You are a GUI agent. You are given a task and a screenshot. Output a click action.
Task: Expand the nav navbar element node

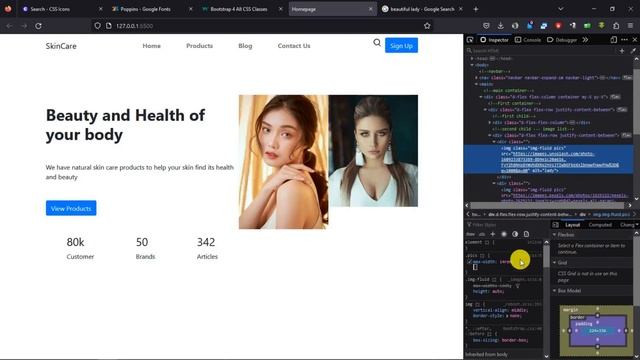pos(476,78)
